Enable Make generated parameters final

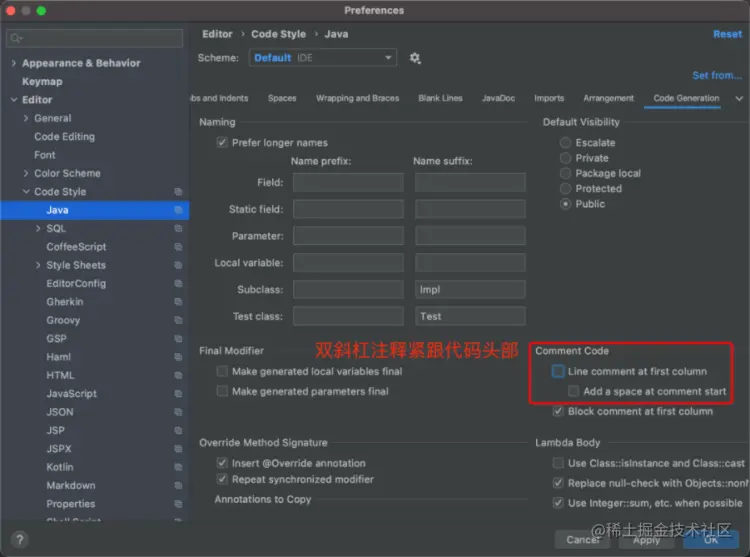coord(222,391)
